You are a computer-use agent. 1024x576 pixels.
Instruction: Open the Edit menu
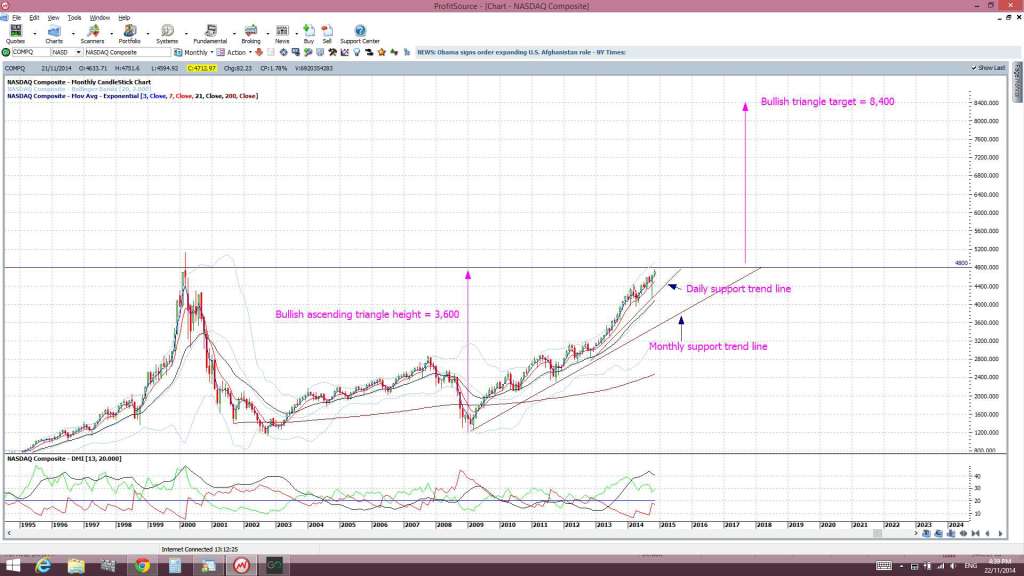34,18
